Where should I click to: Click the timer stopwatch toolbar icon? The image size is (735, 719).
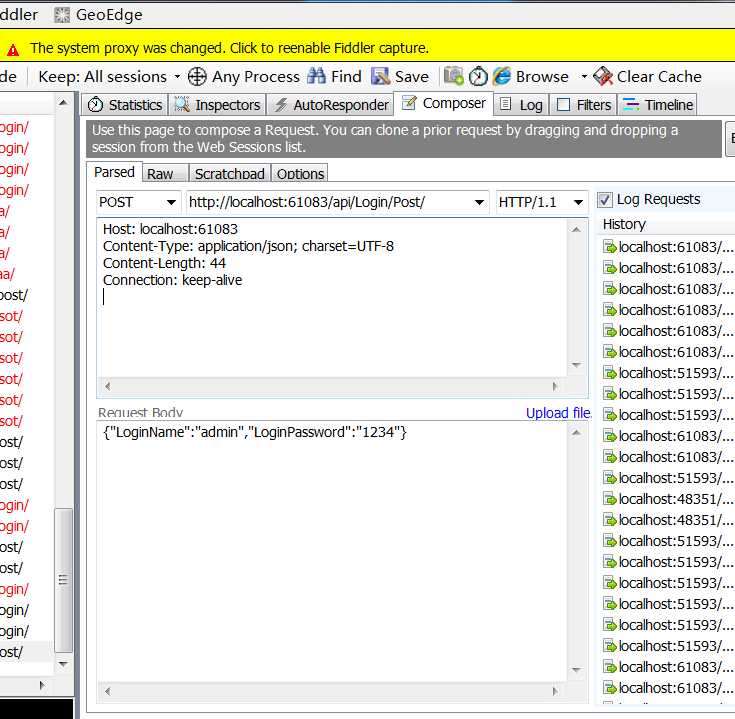click(478, 76)
